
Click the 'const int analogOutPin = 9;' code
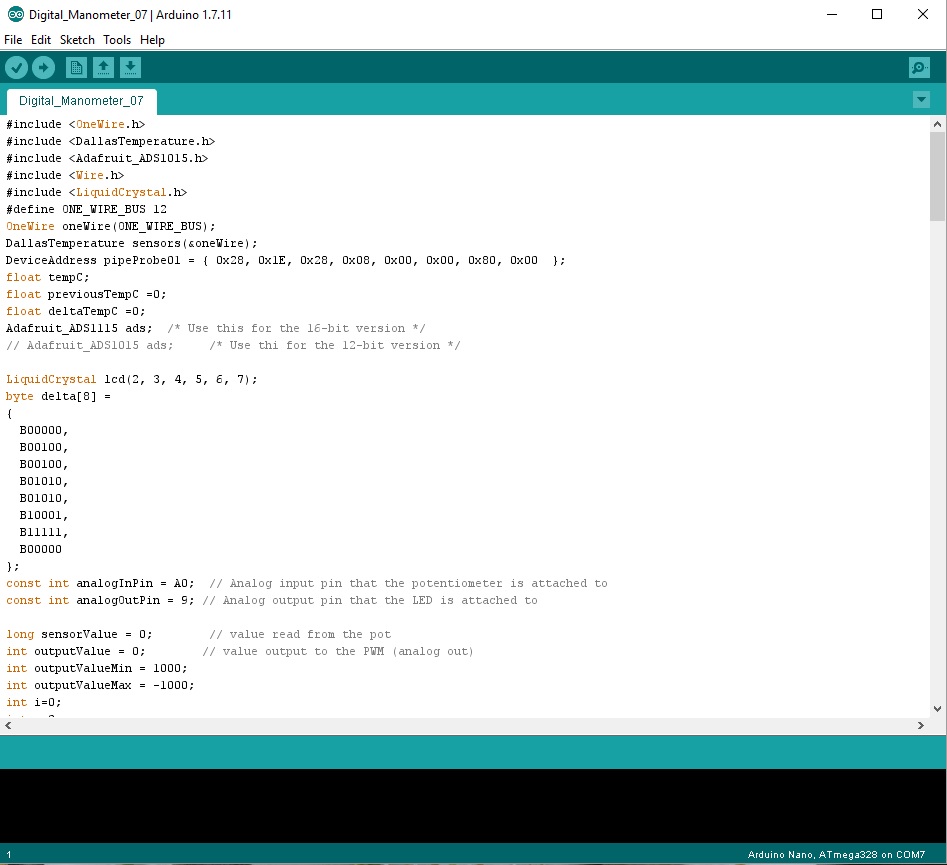tap(100, 600)
